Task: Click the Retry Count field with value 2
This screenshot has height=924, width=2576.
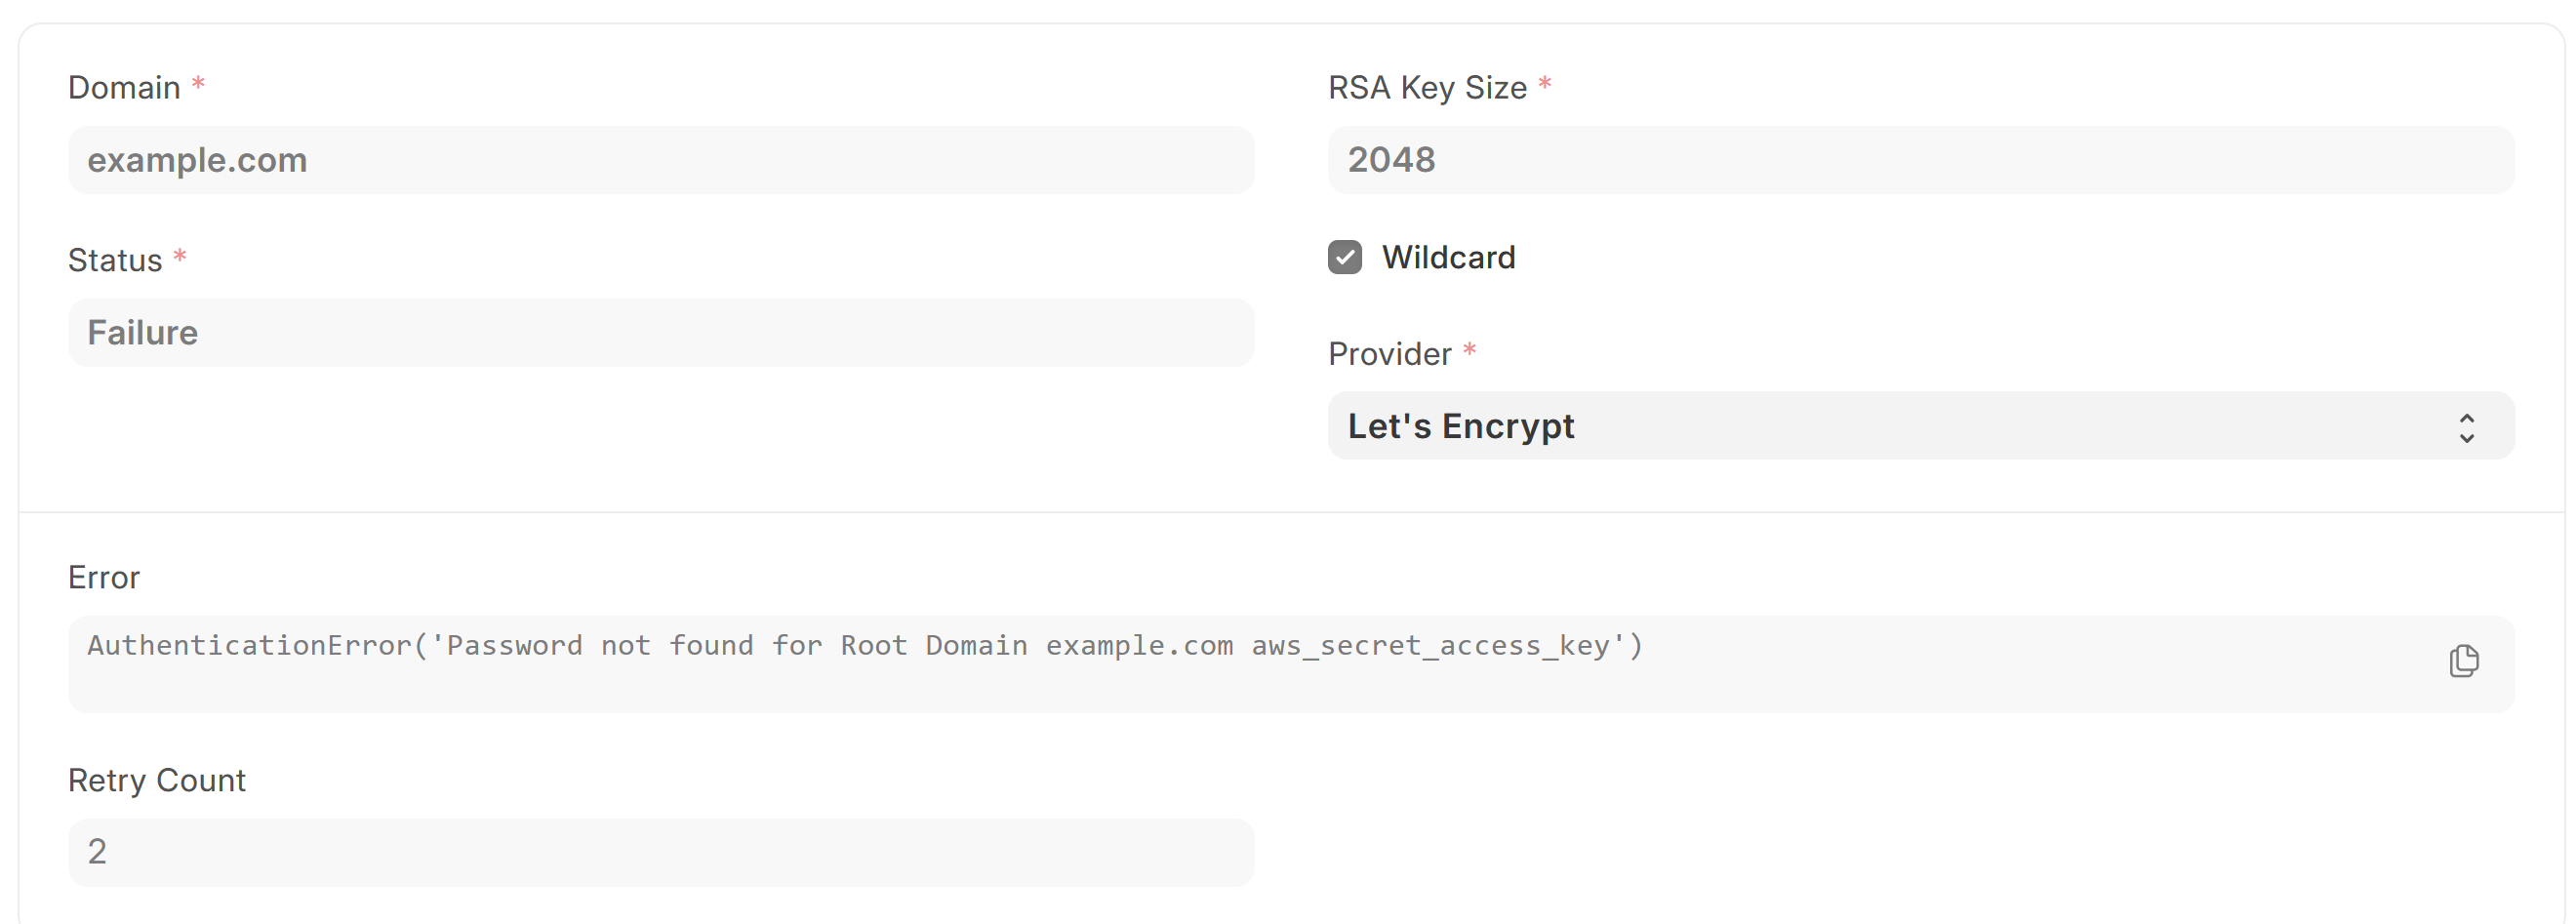Action: (x=661, y=853)
